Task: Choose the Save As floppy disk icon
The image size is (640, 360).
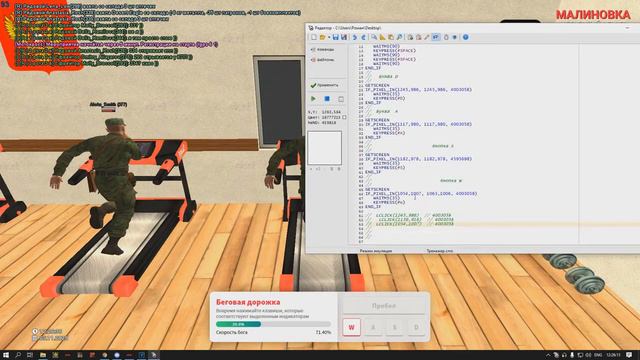Action: [x=344, y=37]
